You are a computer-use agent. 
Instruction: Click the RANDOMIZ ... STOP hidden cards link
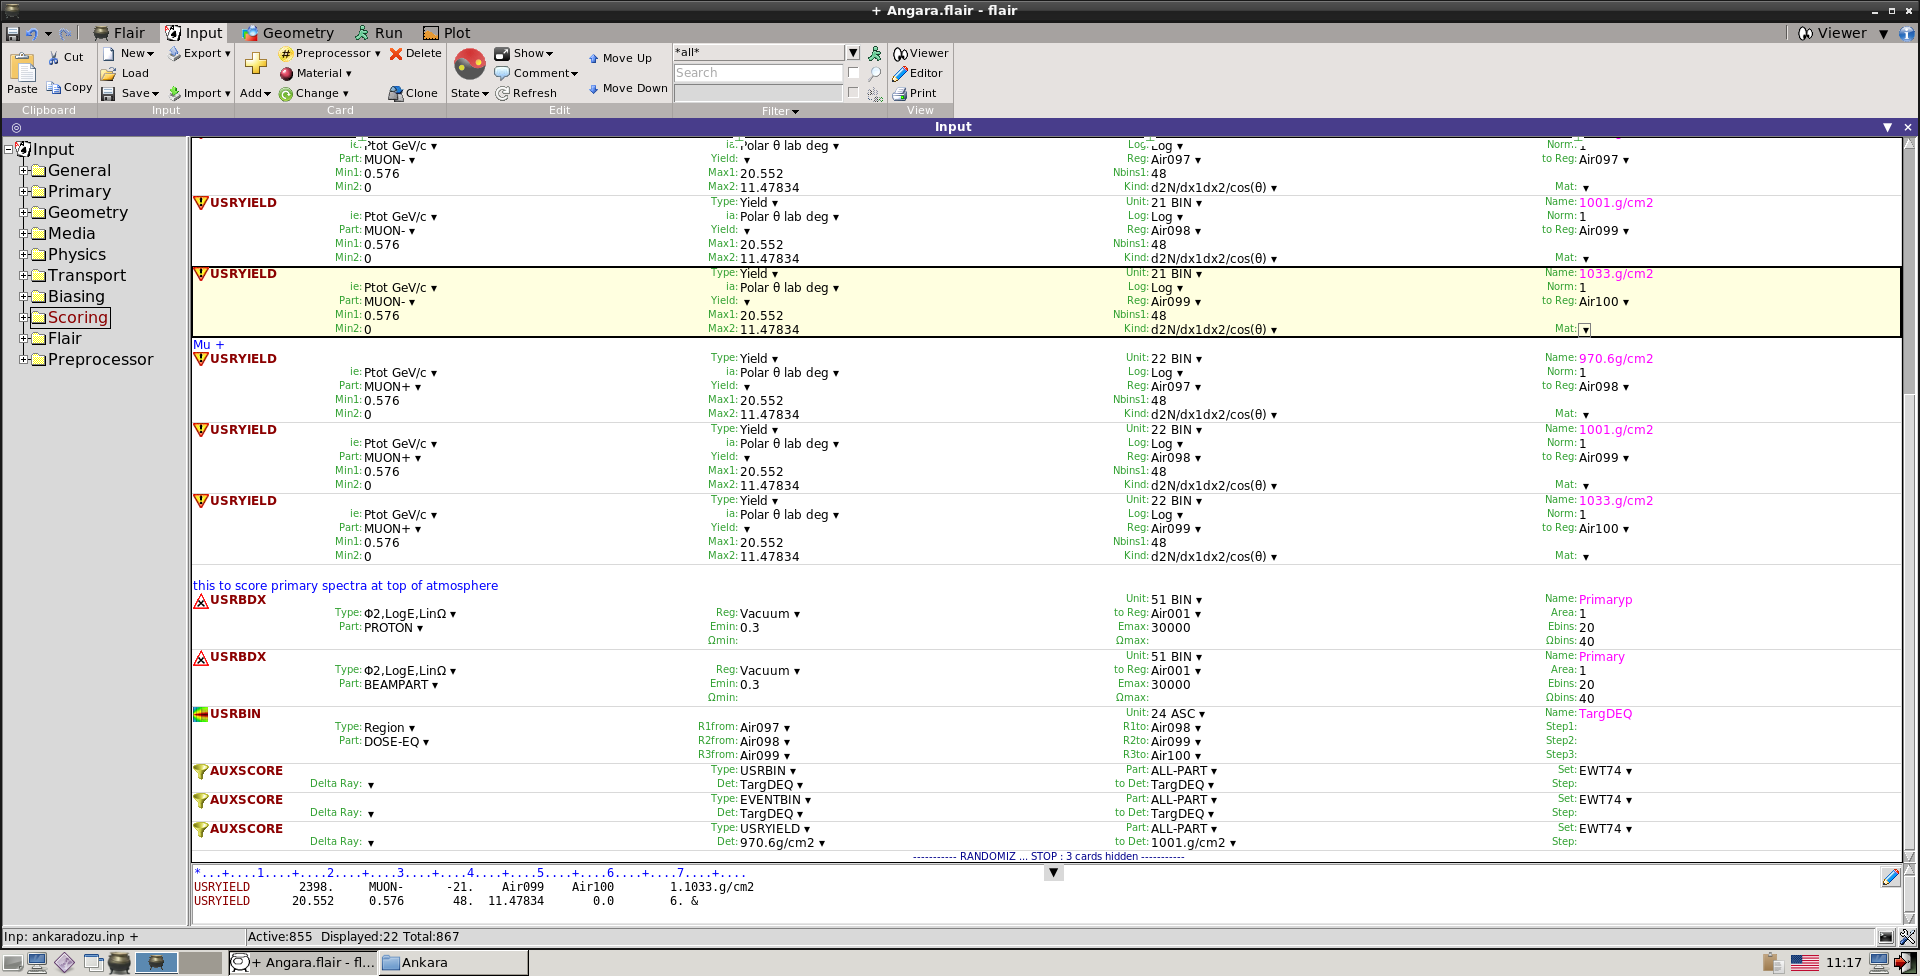point(1048,857)
